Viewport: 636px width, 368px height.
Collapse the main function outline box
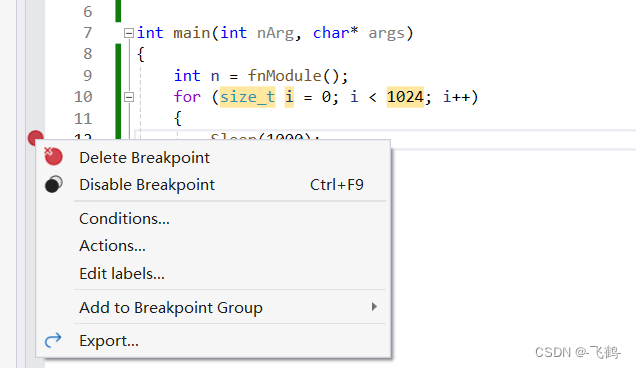click(129, 33)
